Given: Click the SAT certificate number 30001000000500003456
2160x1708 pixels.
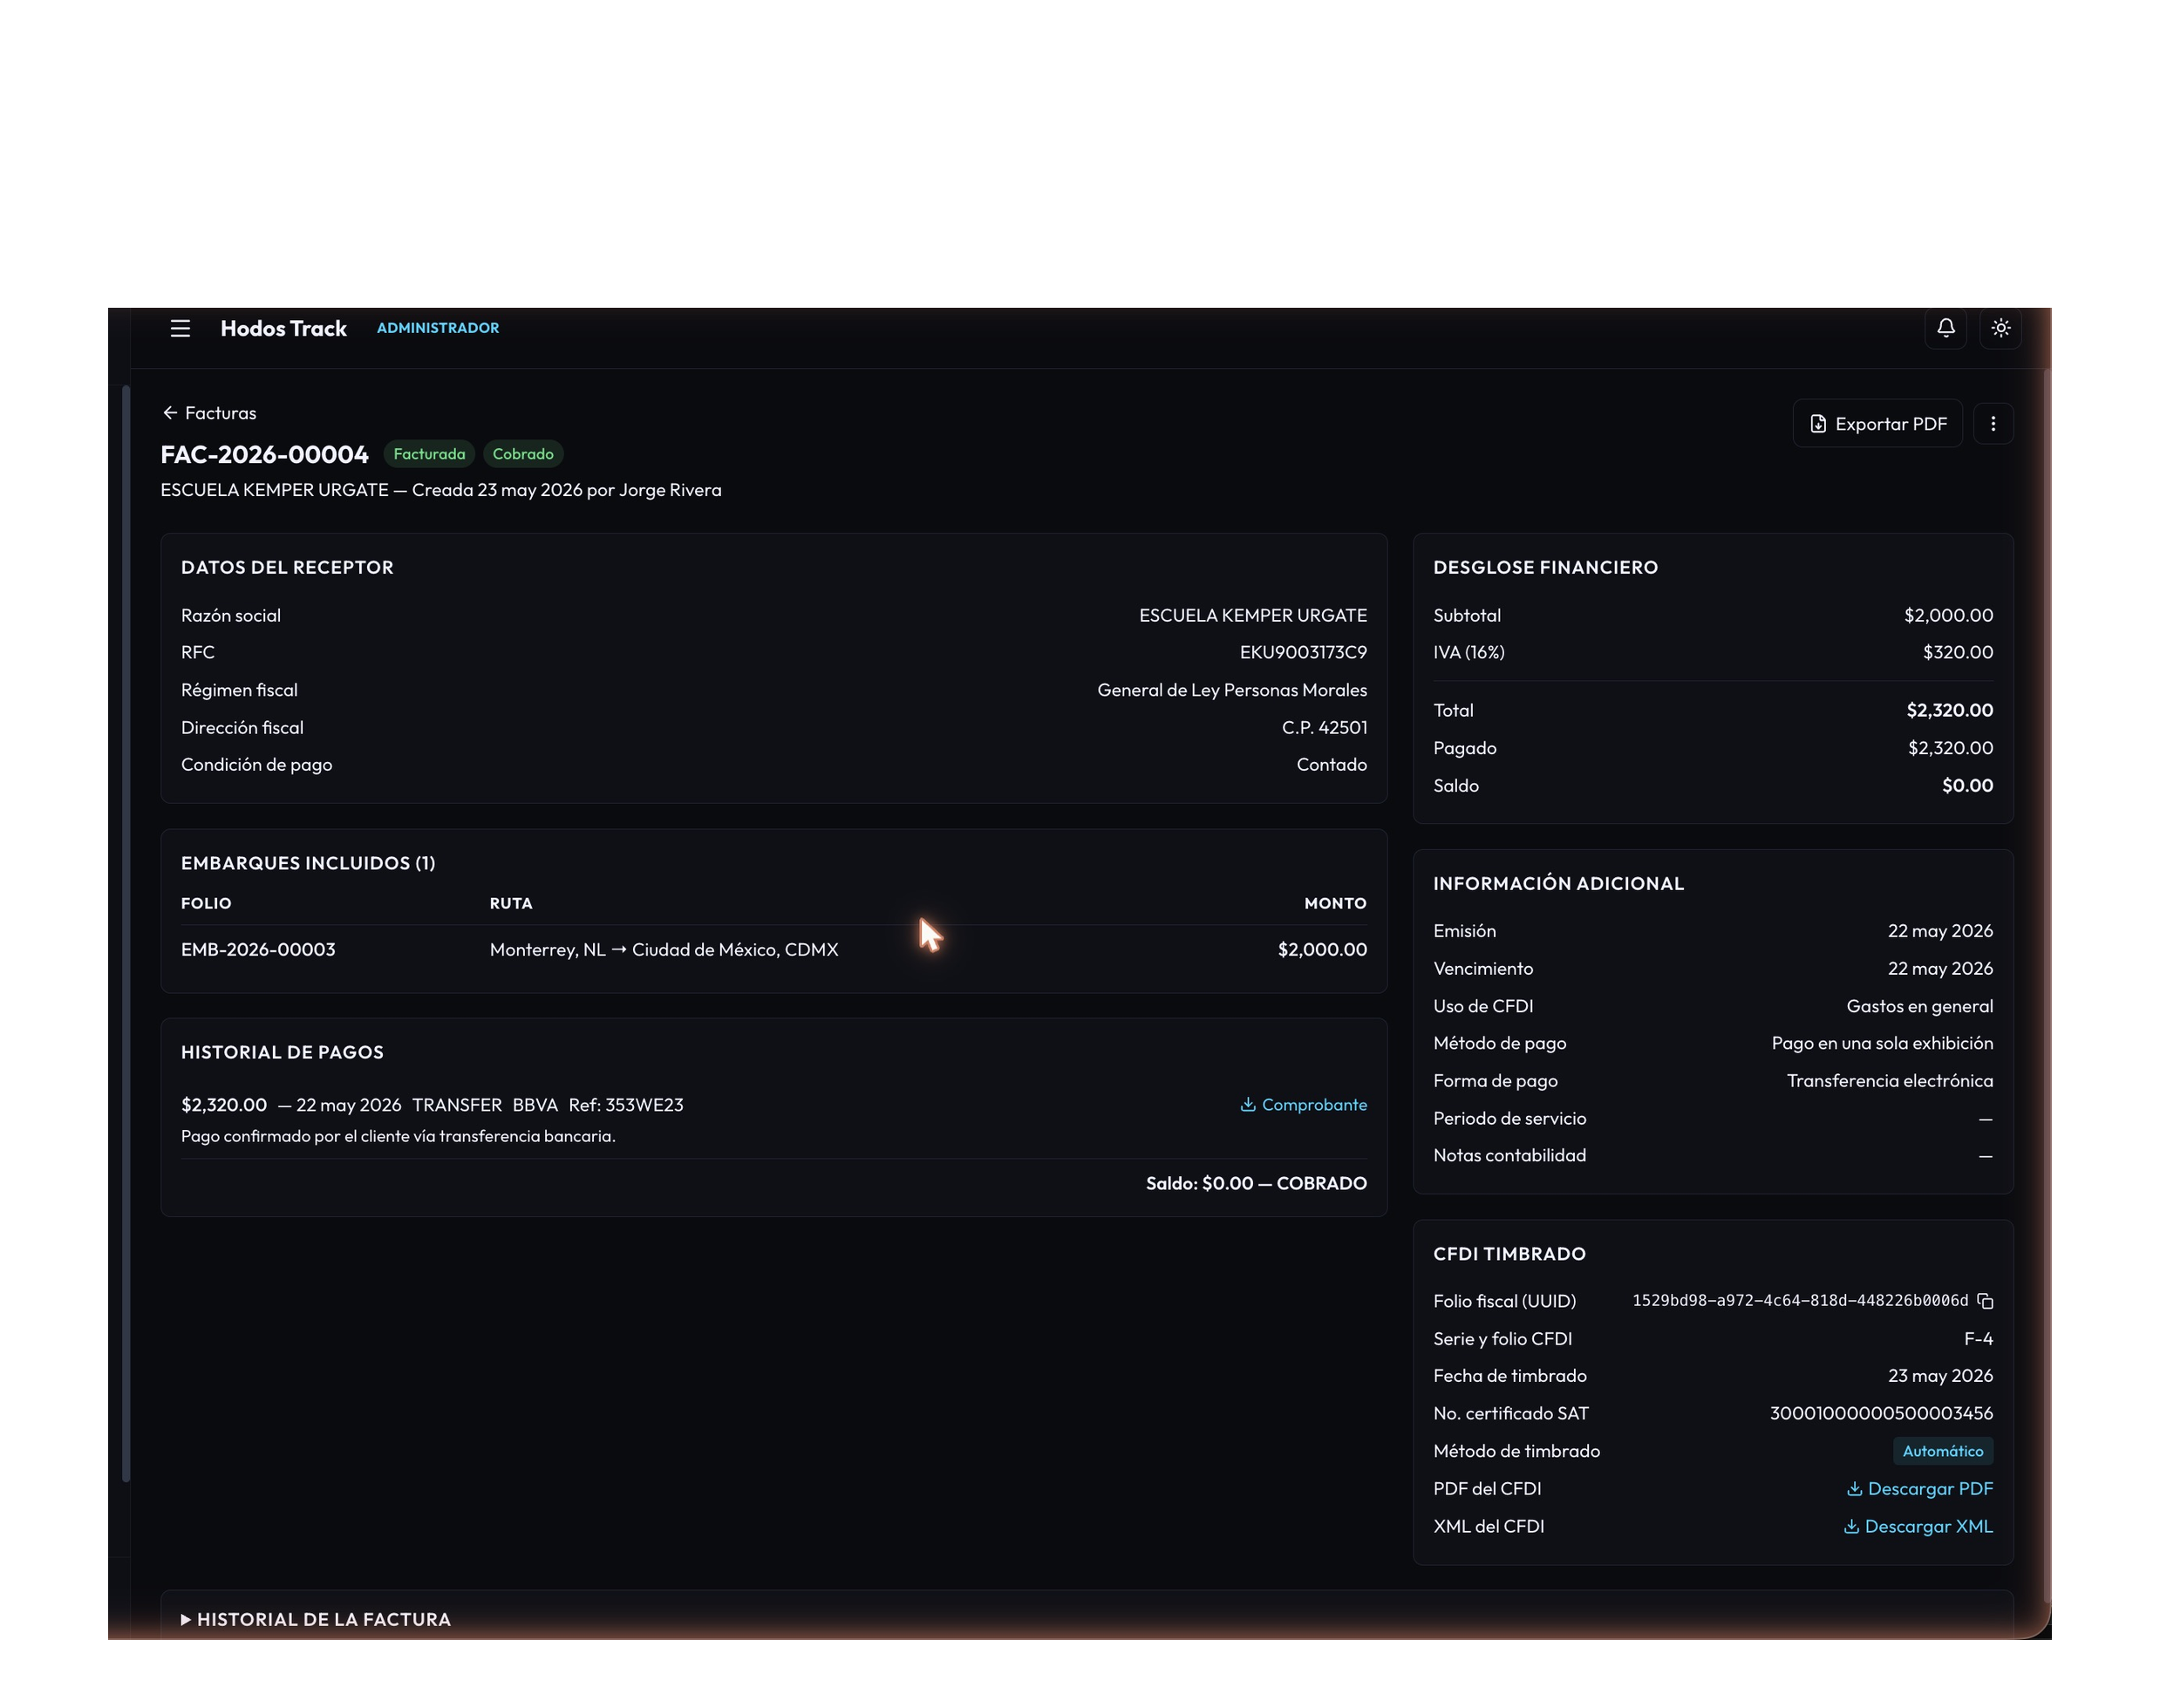Looking at the screenshot, I should 1881,1414.
